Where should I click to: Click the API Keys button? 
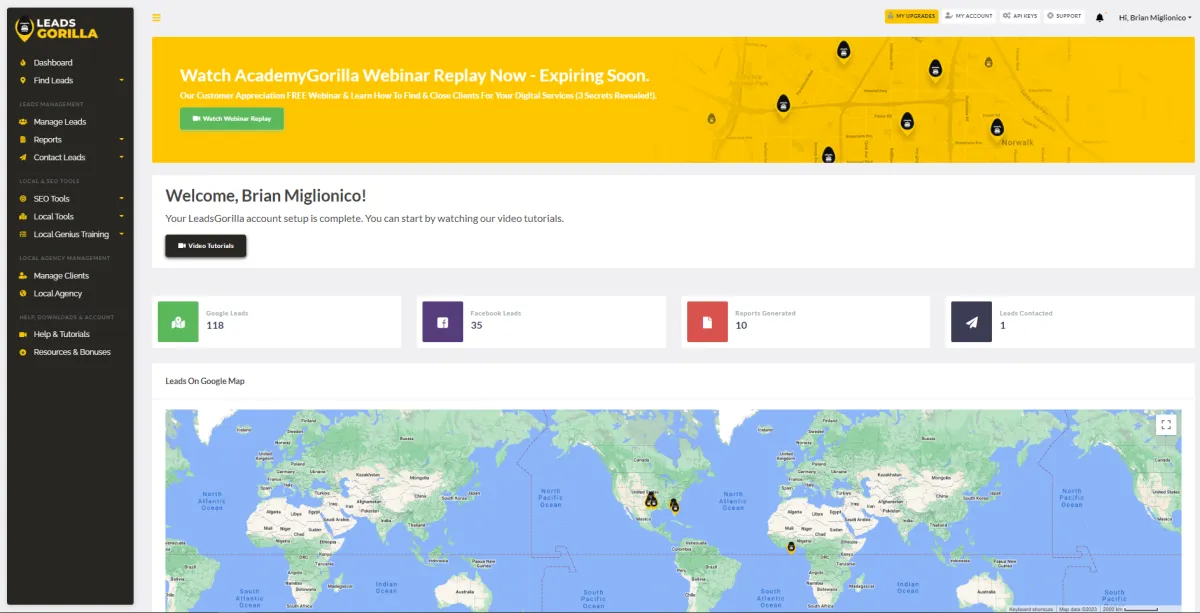point(1020,16)
